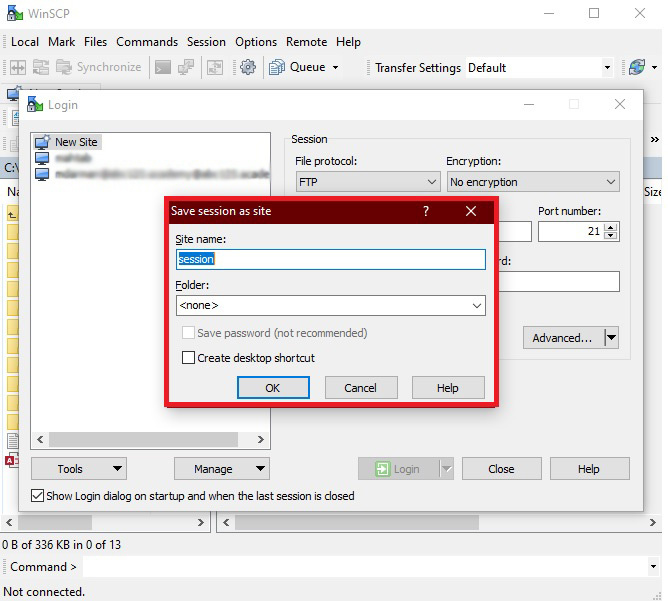Click Cancel in Save session dialog
Viewport: 668px width, 601px height.
coord(360,388)
